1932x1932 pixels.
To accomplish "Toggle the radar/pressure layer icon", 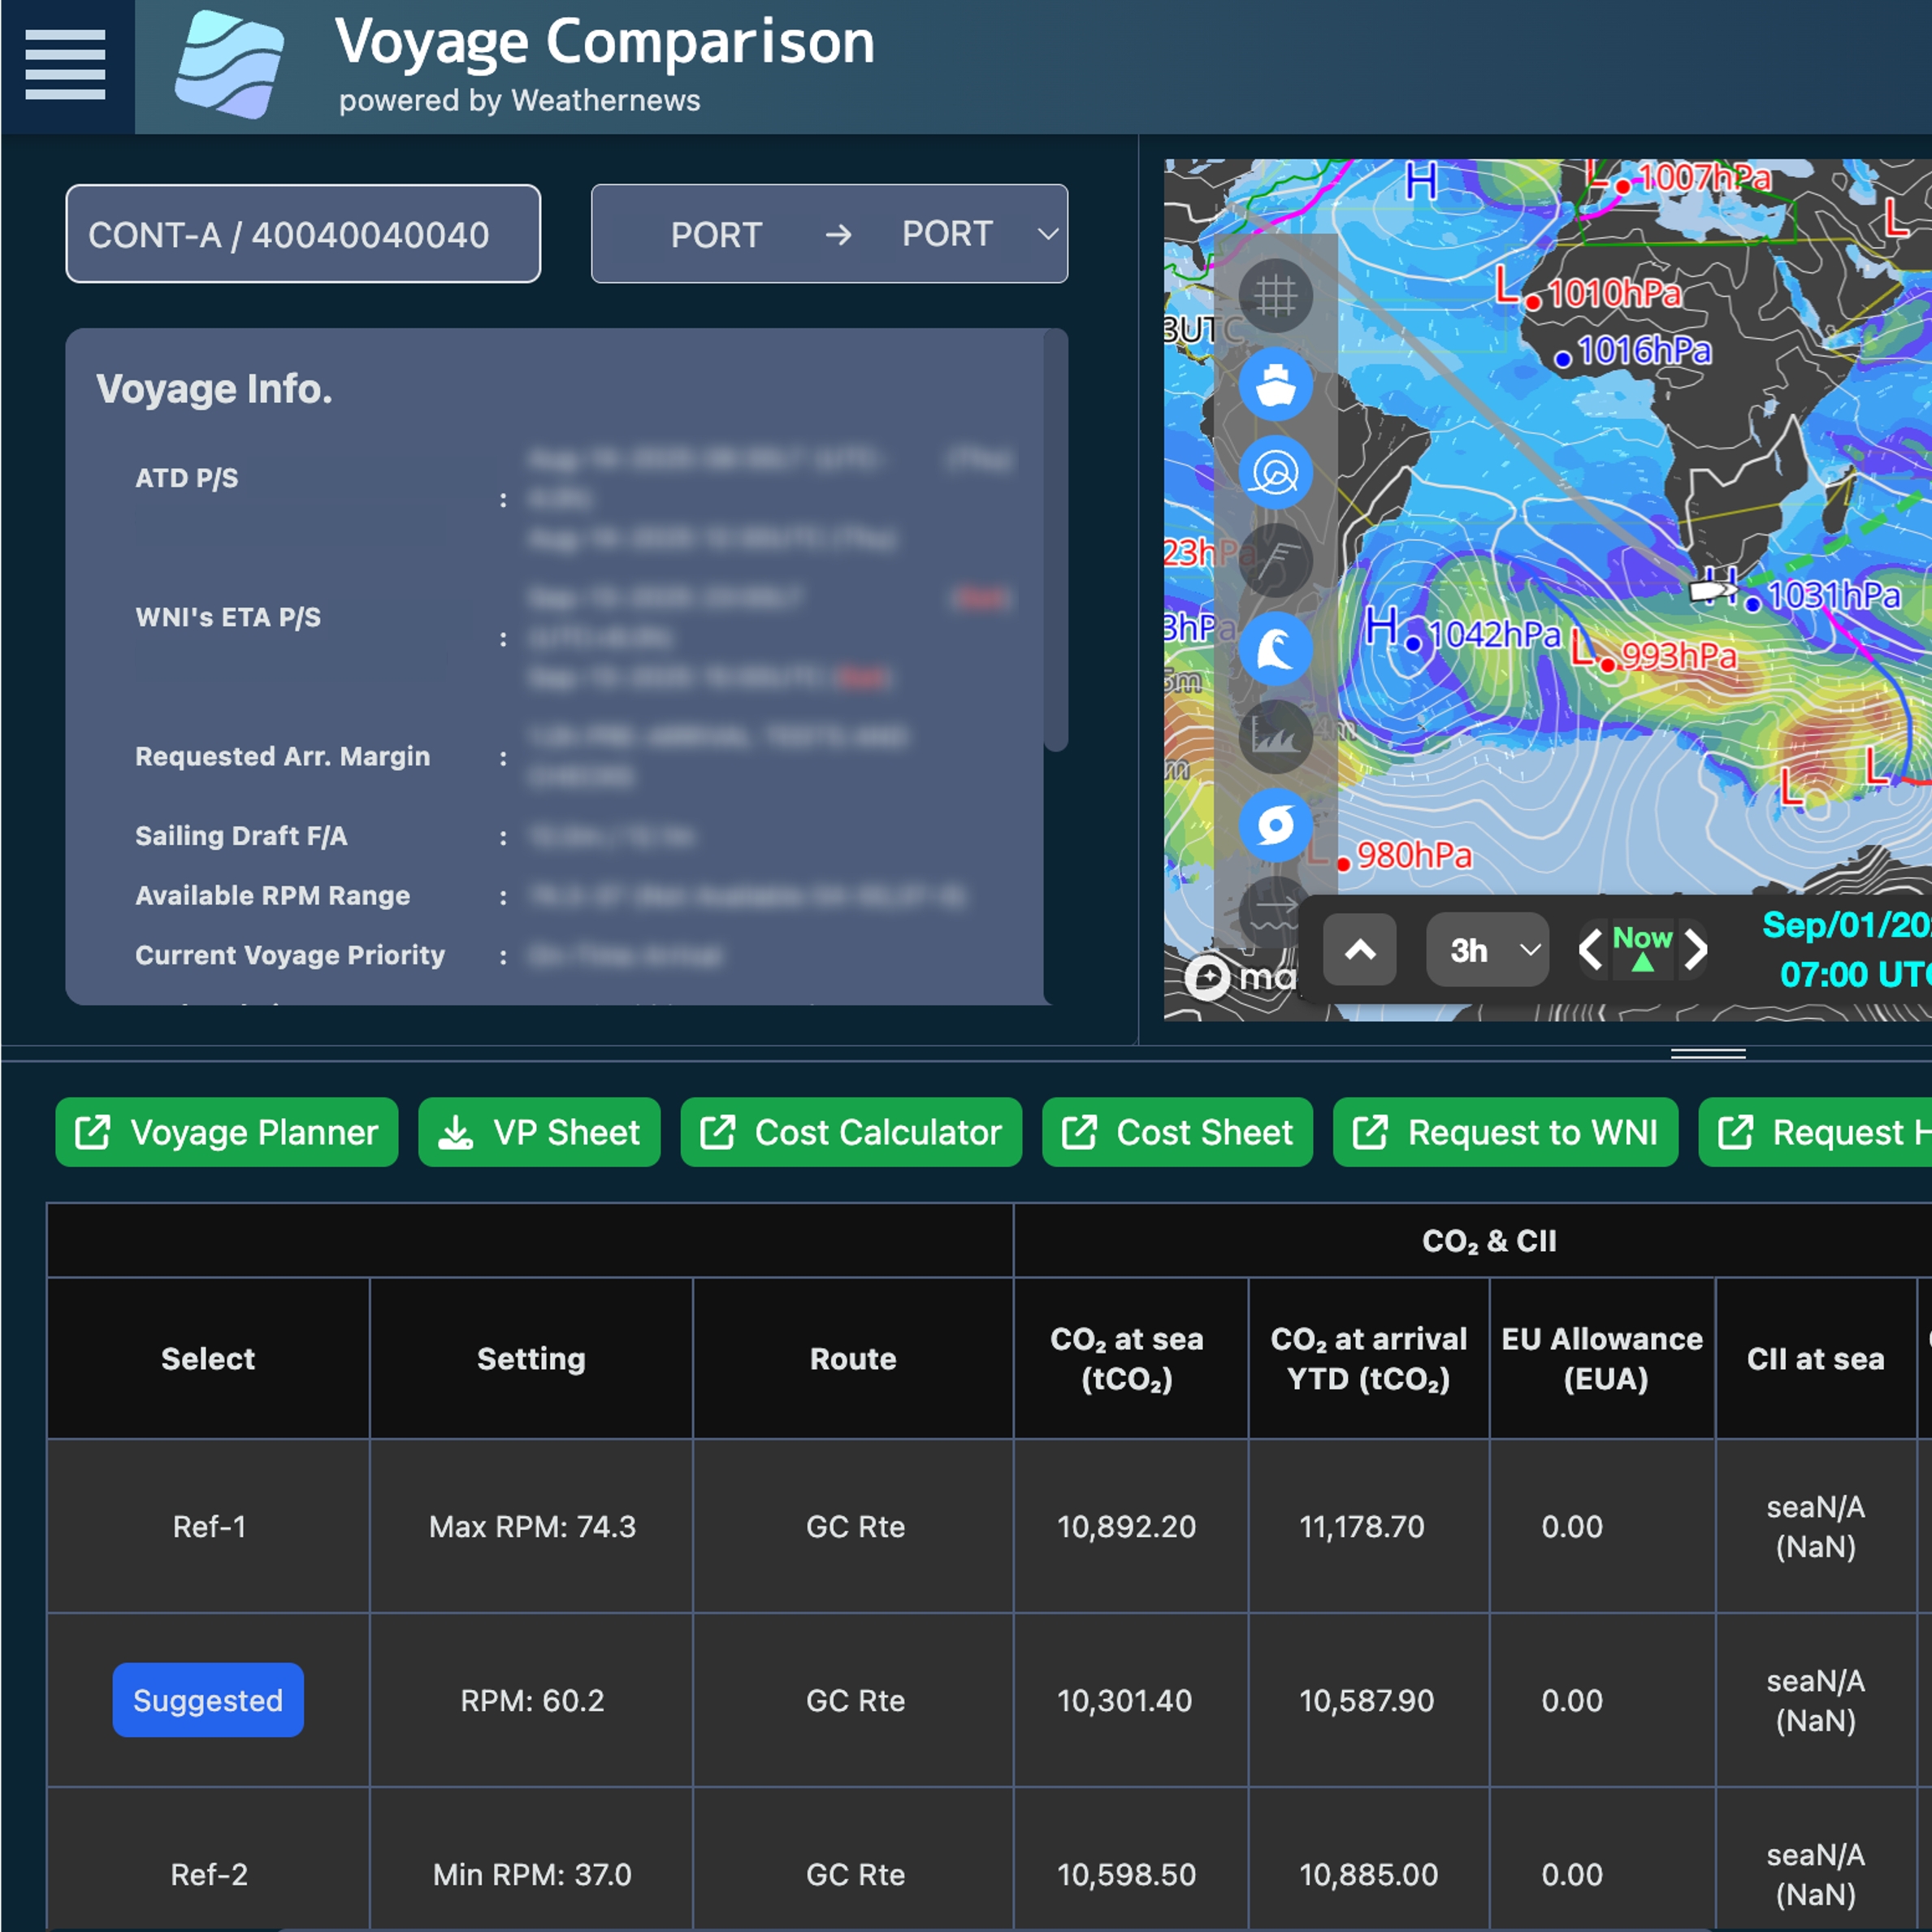I will tap(1275, 472).
